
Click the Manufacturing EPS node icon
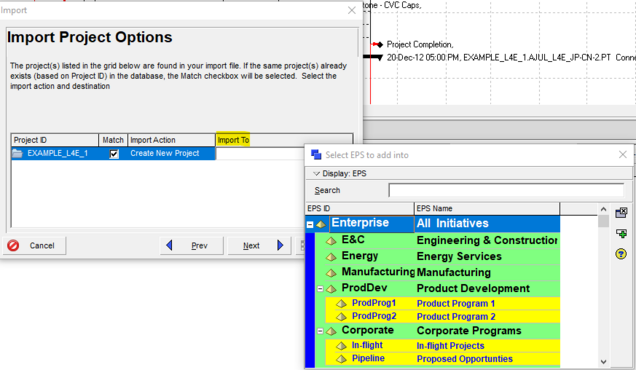(331, 273)
